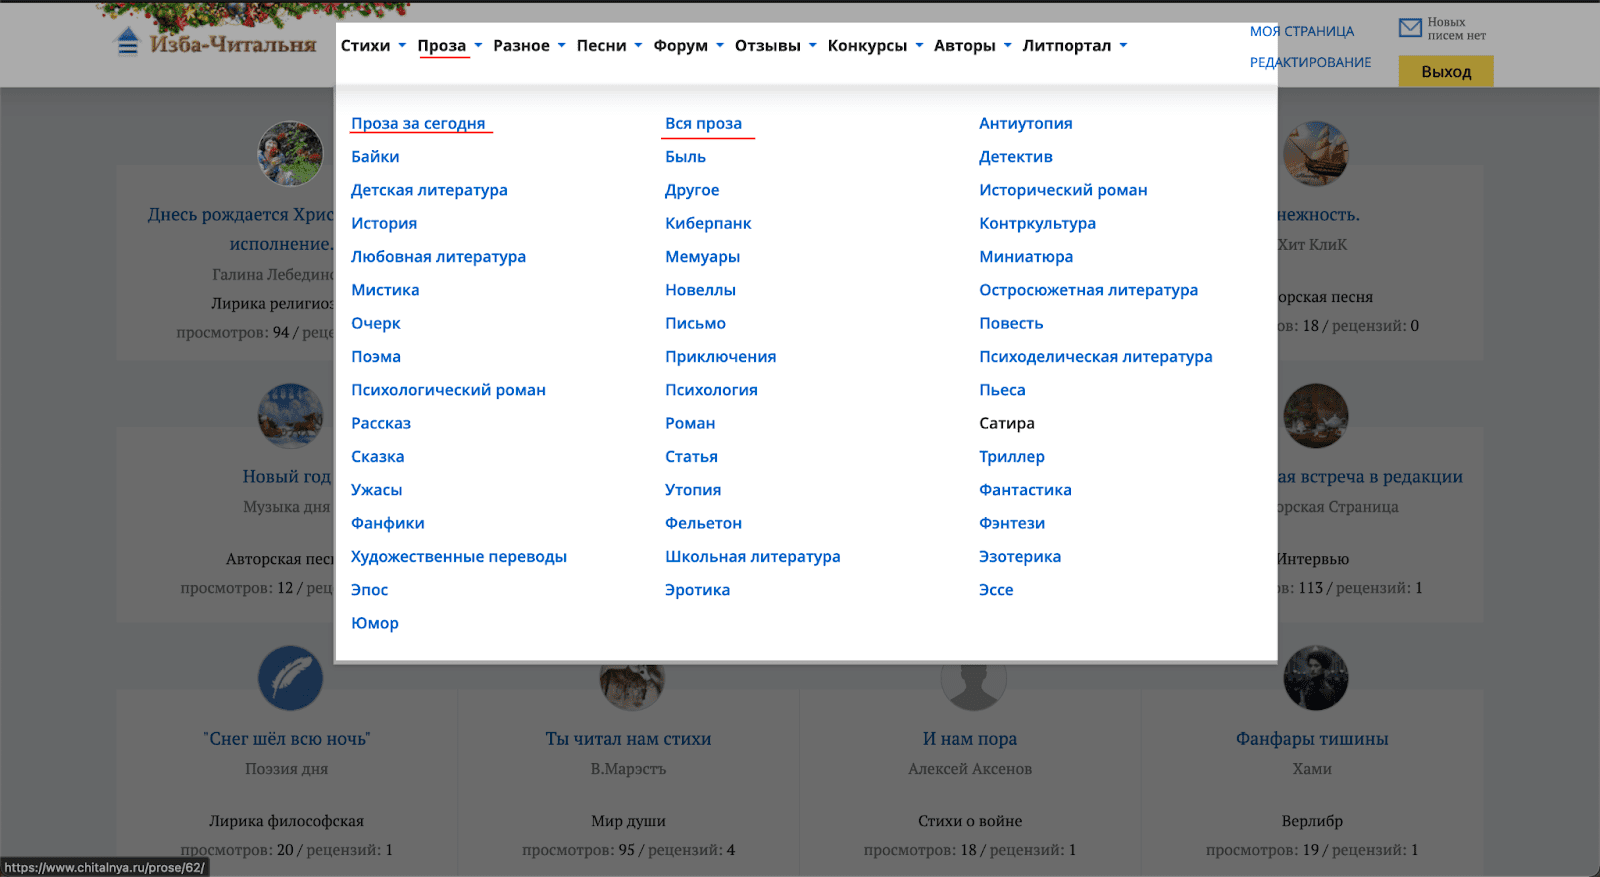Image resolution: width=1600 pixels, height=877 pixels.
Task: Open the Эссе category
Action: click(996, 590)
